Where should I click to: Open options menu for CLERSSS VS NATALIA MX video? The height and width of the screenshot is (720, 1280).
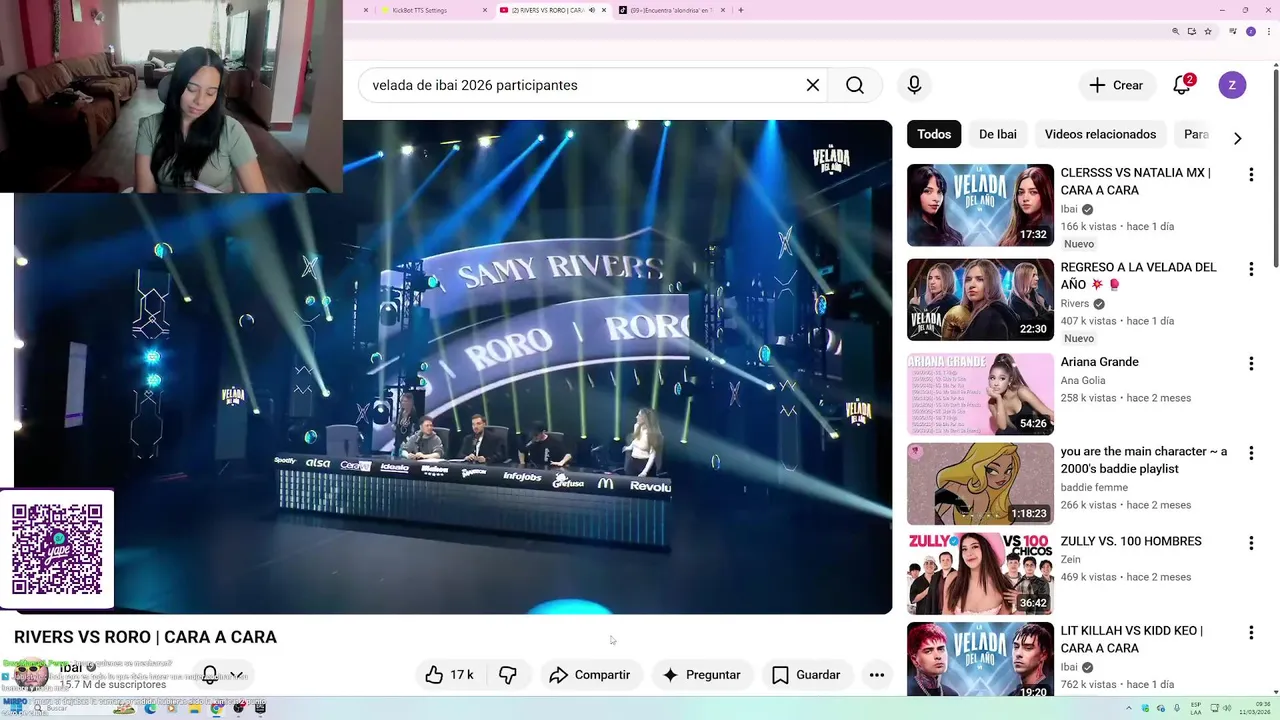pyautogui.click(x=1251, y=175)
